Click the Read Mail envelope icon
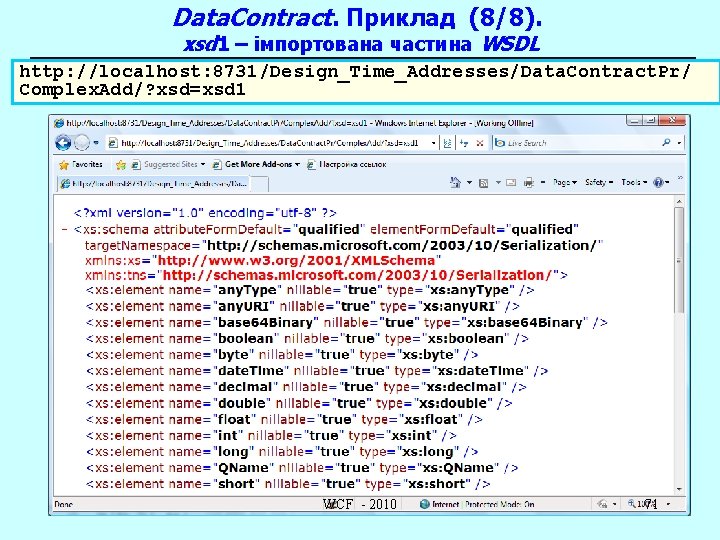Screen dimensions: 720x540 [x=511, y=183]
